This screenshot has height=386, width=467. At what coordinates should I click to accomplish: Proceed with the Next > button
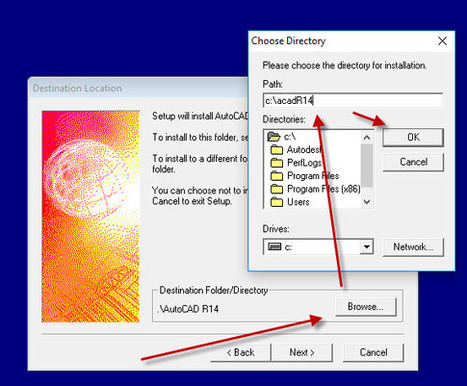(302, 353)
